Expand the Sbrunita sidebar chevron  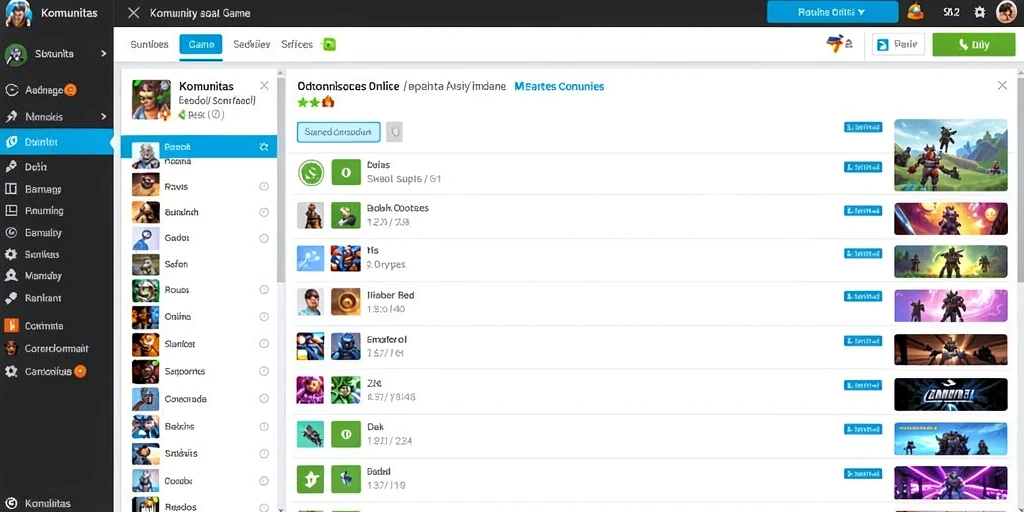103,54
